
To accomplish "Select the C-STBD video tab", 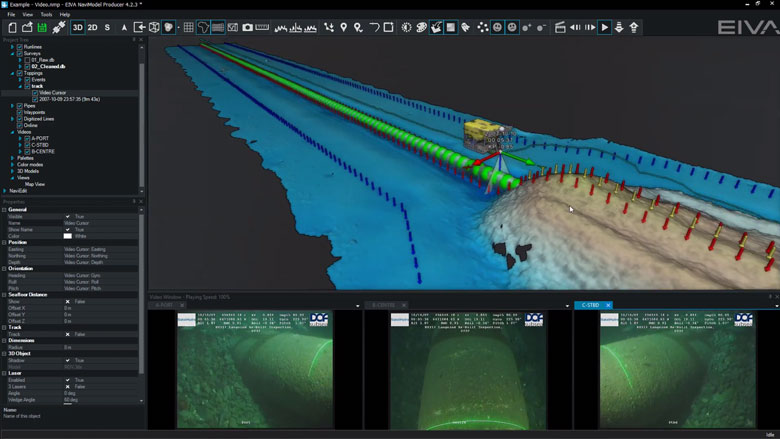I will [589, 305].
